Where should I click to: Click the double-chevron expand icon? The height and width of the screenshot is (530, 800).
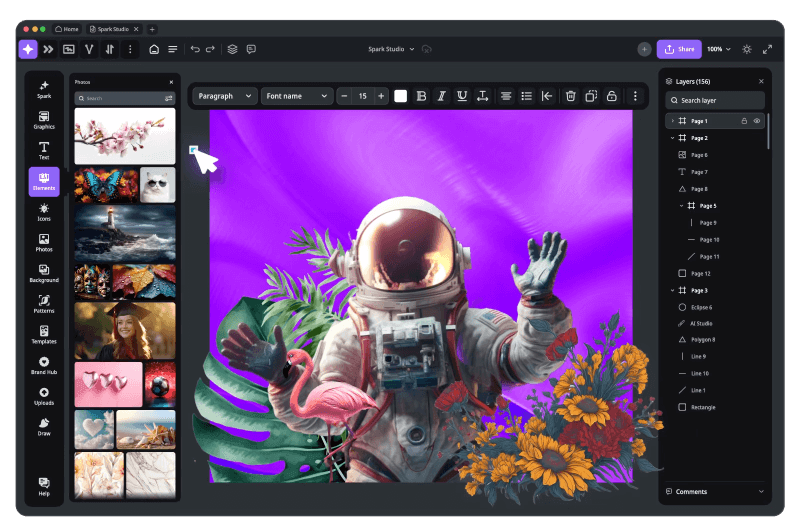coord(48,49)
